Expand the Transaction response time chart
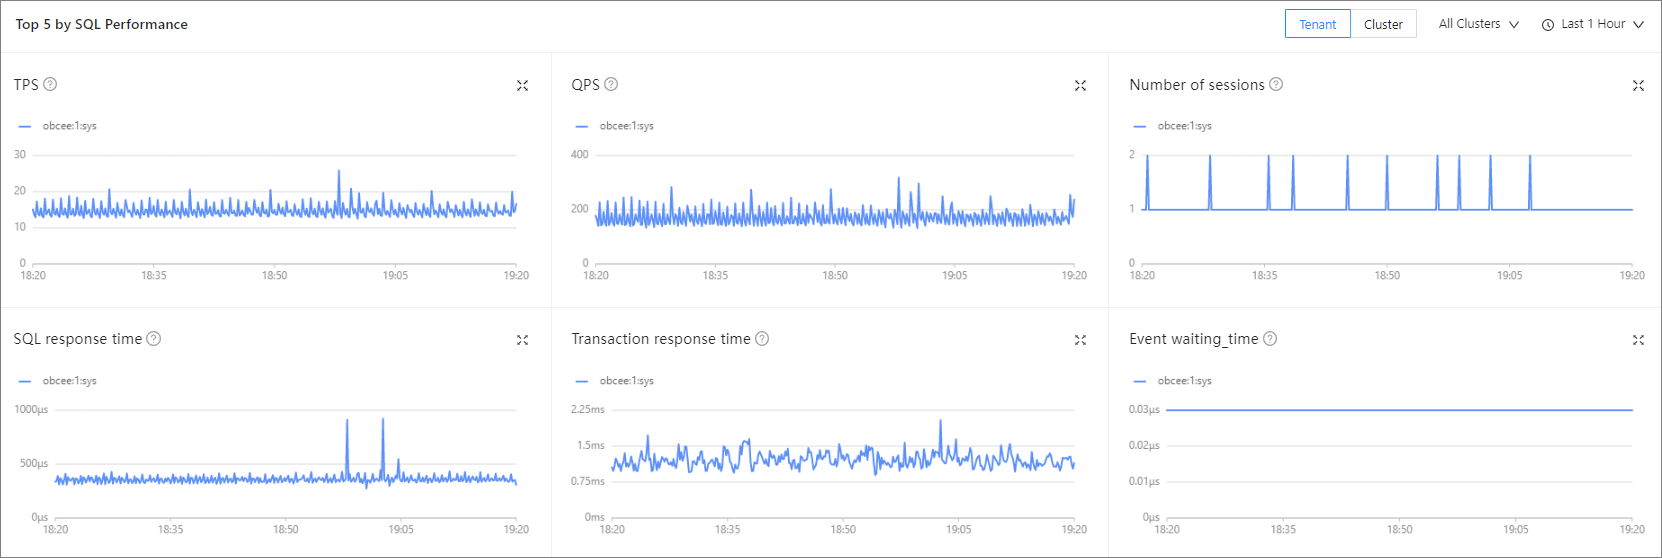Image resolution: width=1662 pixels, height=558 pixels. 1080,340
